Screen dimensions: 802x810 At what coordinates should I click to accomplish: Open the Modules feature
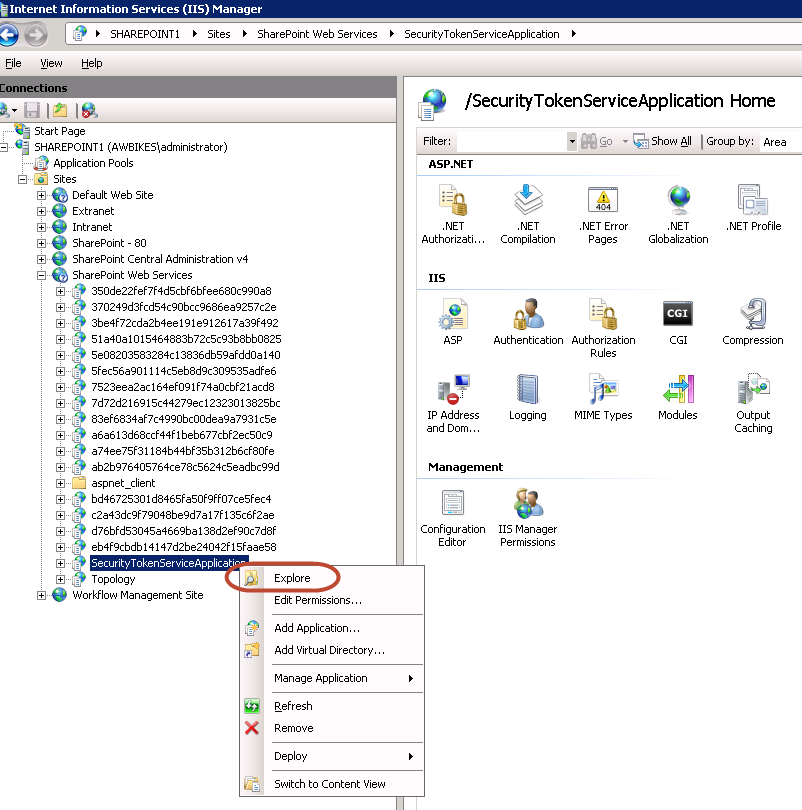[678, 397]
